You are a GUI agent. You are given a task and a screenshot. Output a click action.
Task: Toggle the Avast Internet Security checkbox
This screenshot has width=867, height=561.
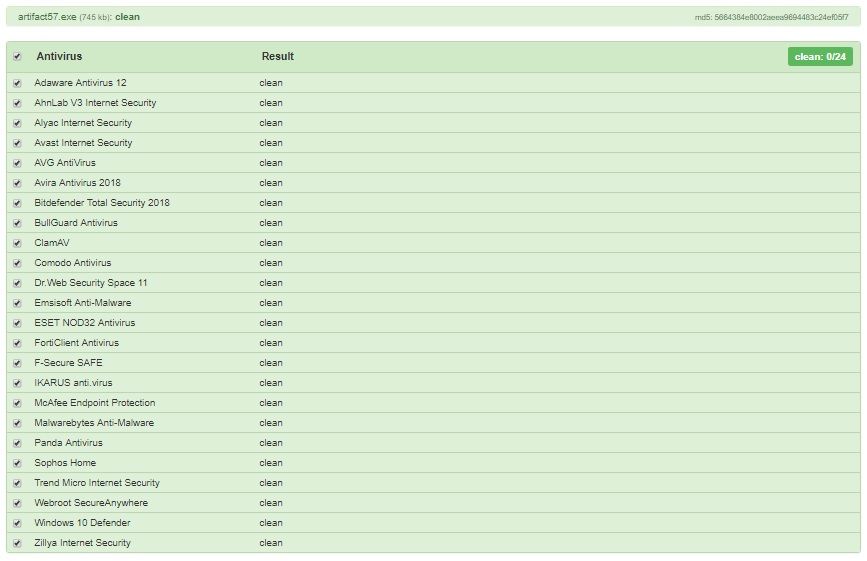17,143
